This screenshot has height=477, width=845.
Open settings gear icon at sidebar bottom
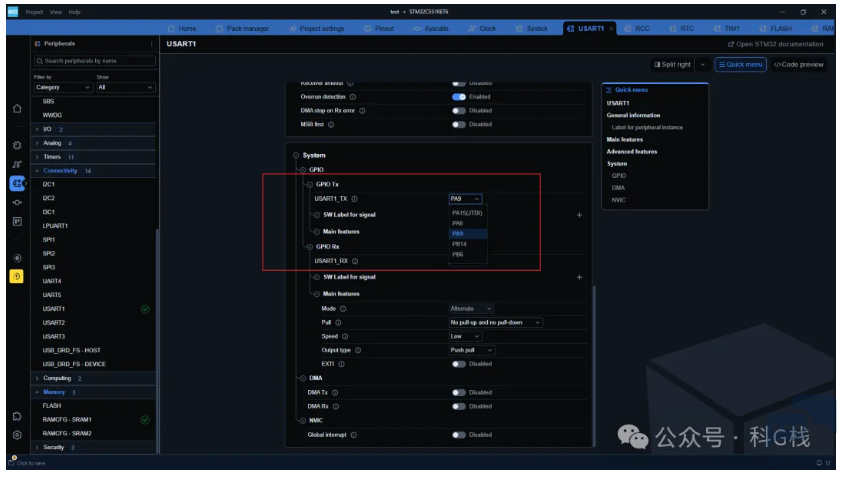coord(17,435)
